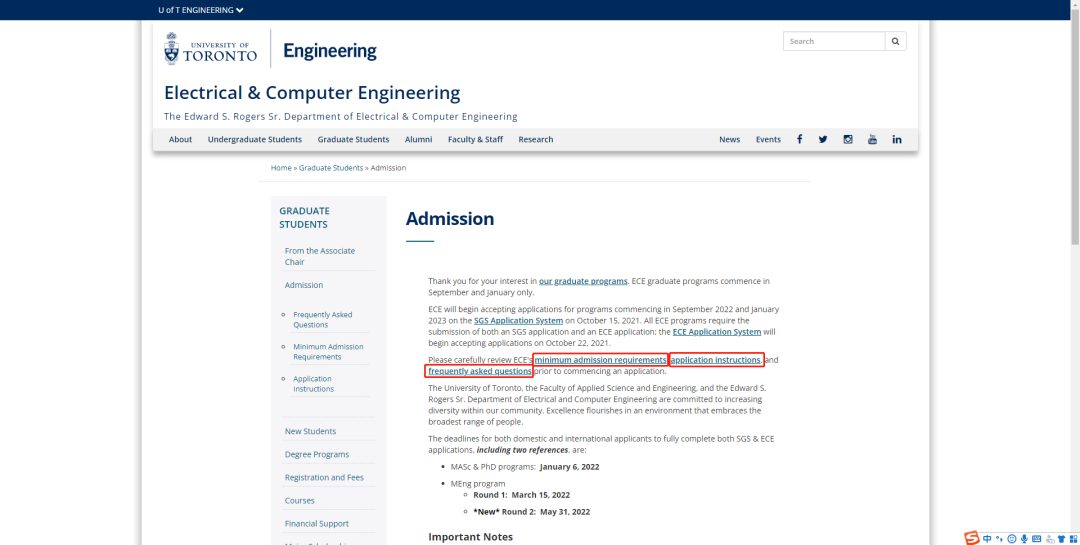Open the YouTube social icon
The width and height of the screenshot is (1080, 545).
click(872, 139)
